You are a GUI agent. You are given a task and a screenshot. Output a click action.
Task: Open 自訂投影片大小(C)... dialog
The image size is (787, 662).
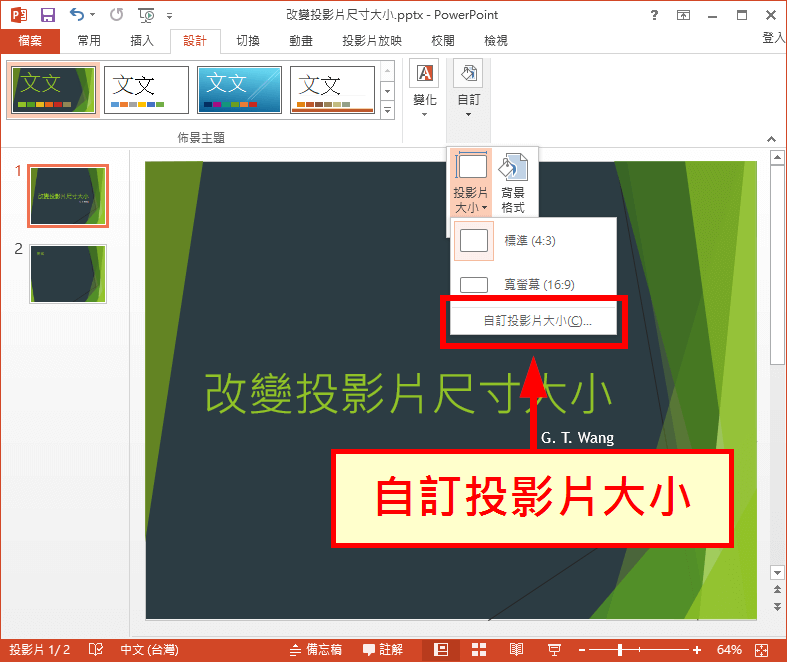pos(534,320)
